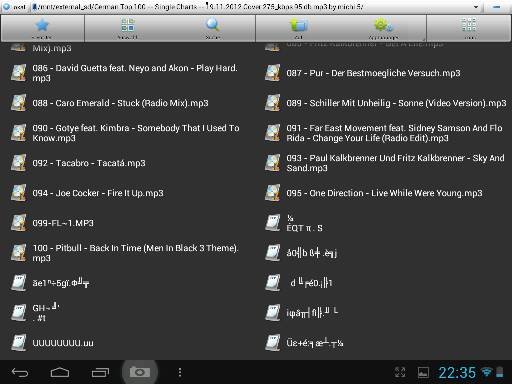The image size is (512, 384).
Task: Open the recent apps button
Action: [x=100, y=372]
